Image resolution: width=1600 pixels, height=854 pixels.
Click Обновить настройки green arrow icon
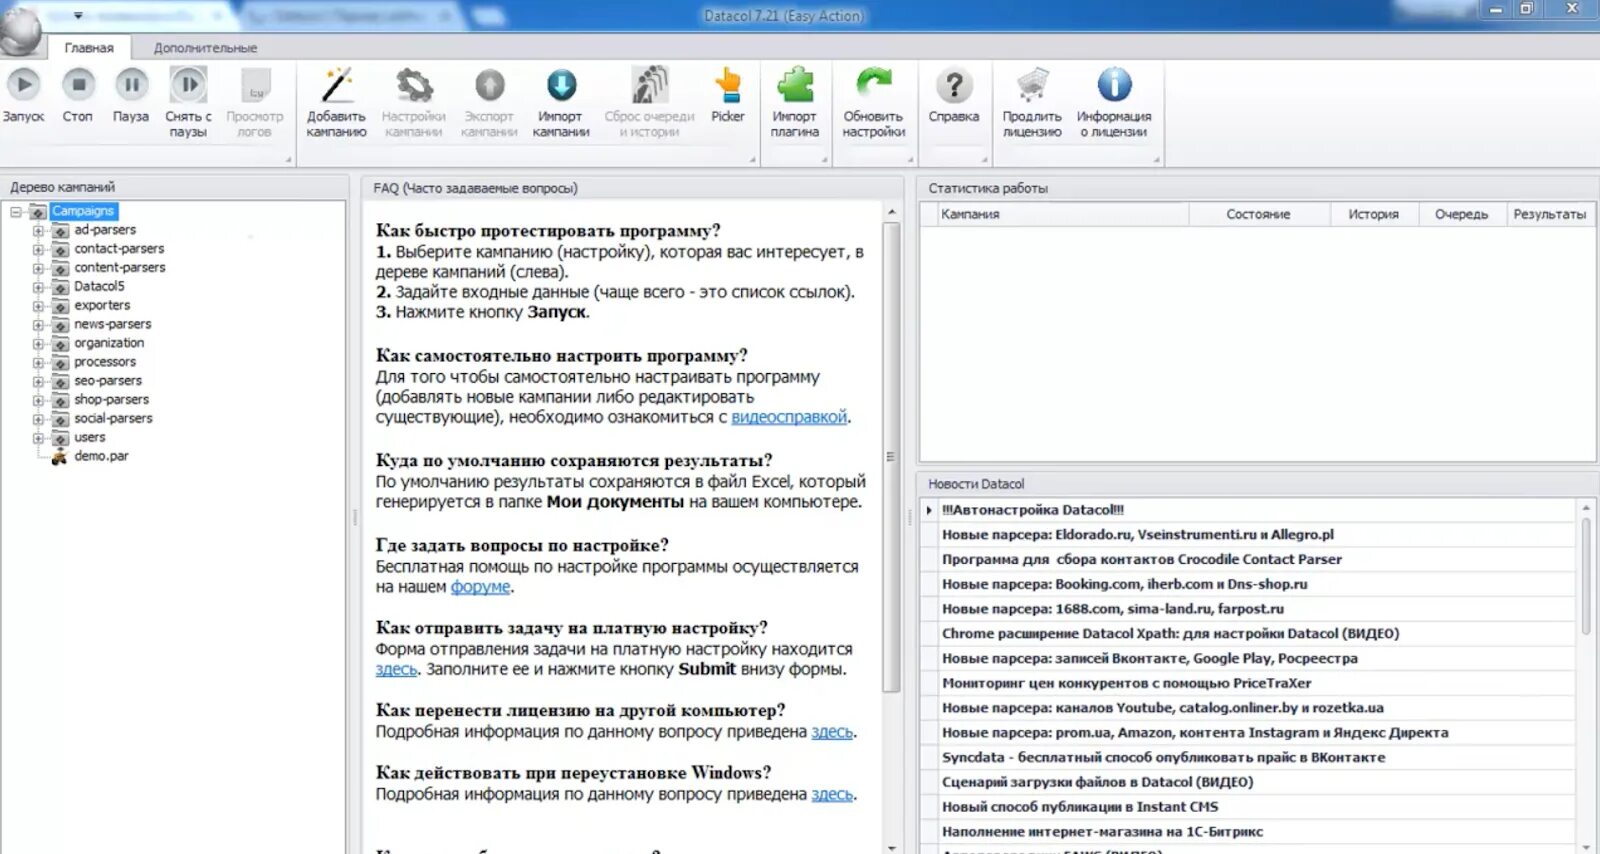874,85
